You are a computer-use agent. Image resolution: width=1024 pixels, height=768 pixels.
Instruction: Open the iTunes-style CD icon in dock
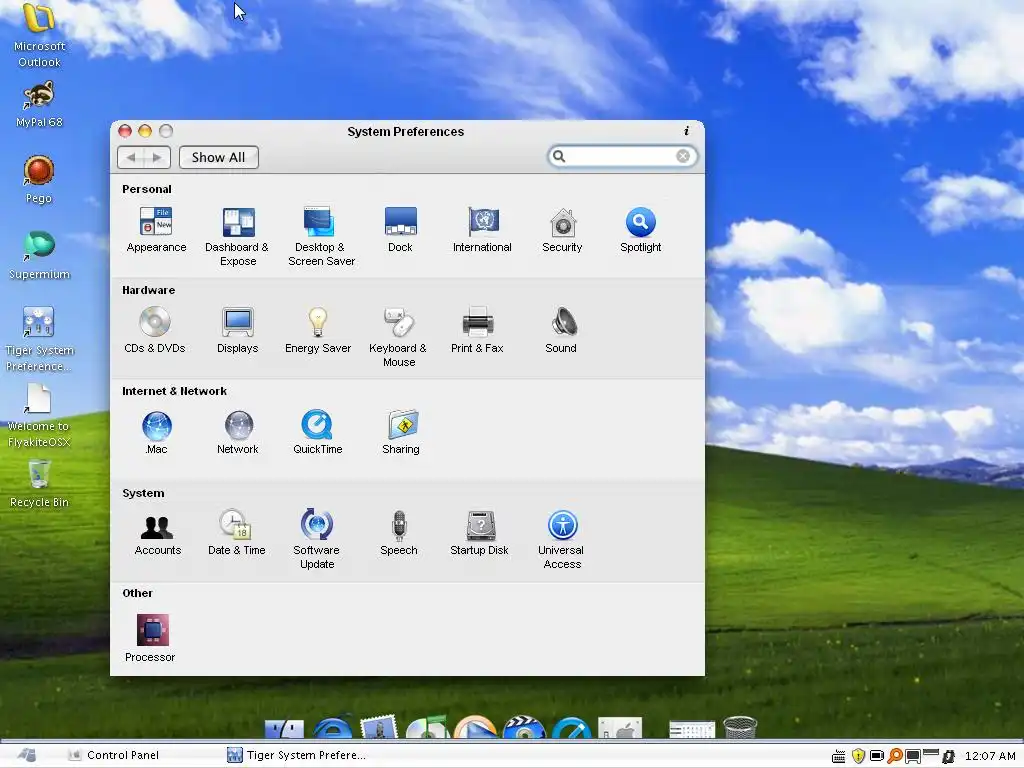click(427, 728)
